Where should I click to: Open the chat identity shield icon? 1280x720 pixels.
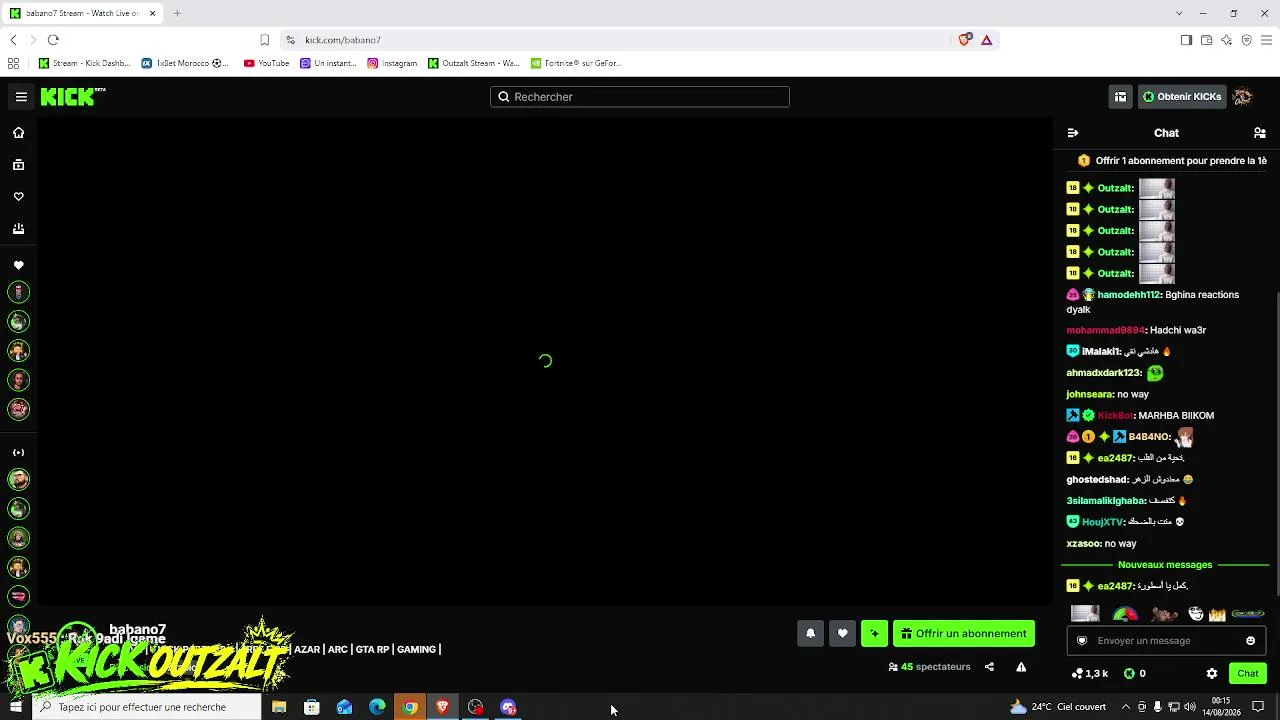(1082, 641)
